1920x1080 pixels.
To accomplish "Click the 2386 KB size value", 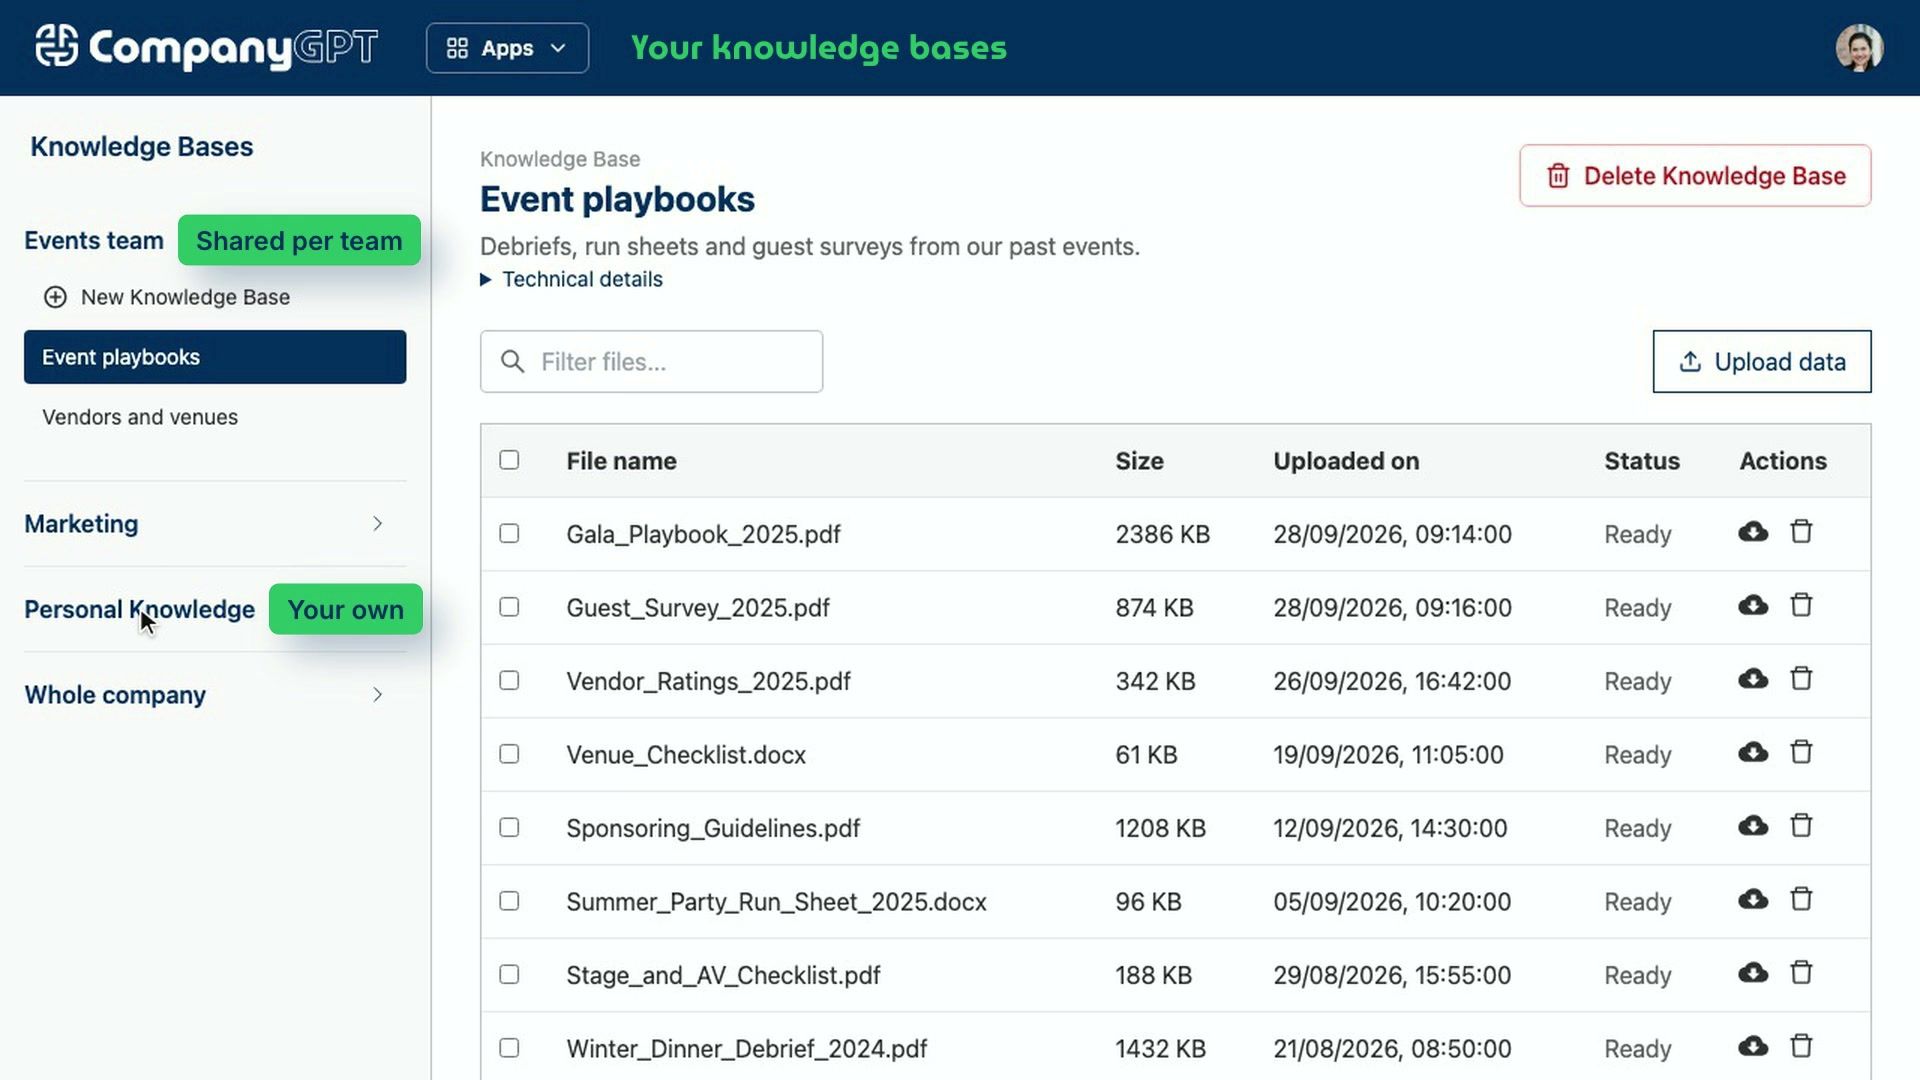I will point(1162,534).
